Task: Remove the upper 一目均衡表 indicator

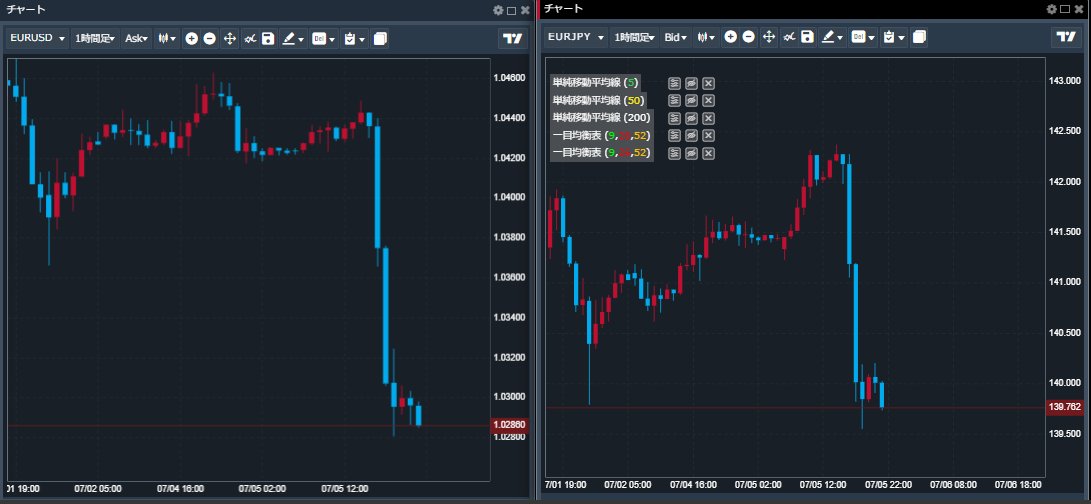Action: tap(708, 135)
